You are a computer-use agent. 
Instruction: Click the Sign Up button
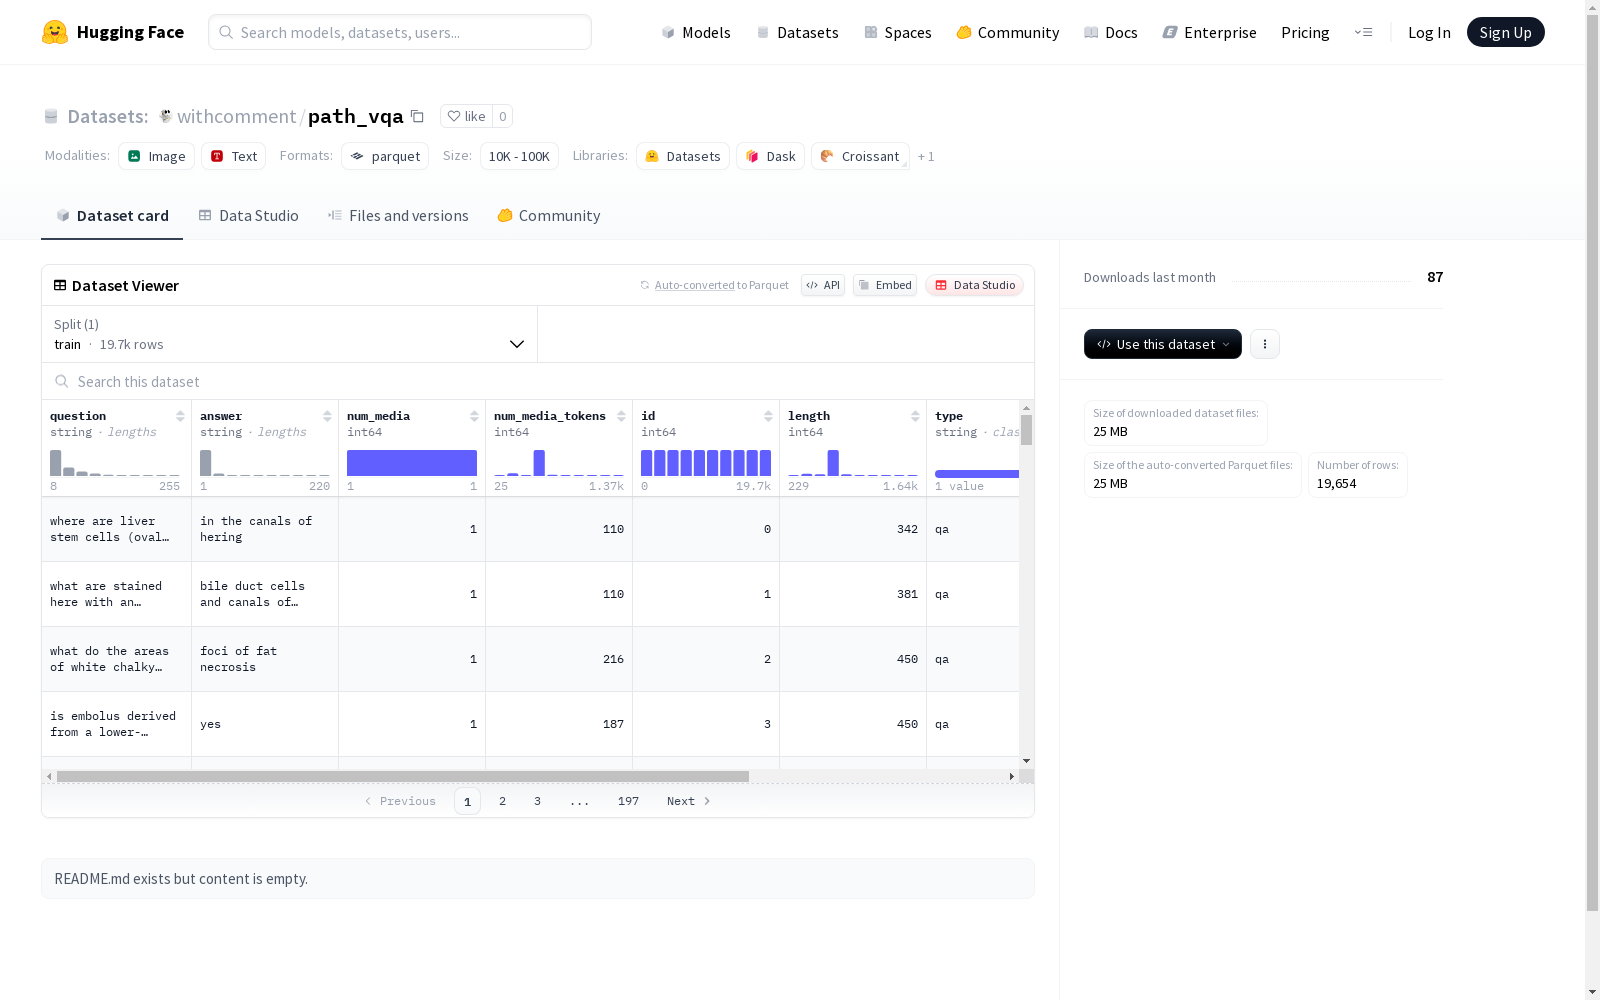coord(1506,32)
